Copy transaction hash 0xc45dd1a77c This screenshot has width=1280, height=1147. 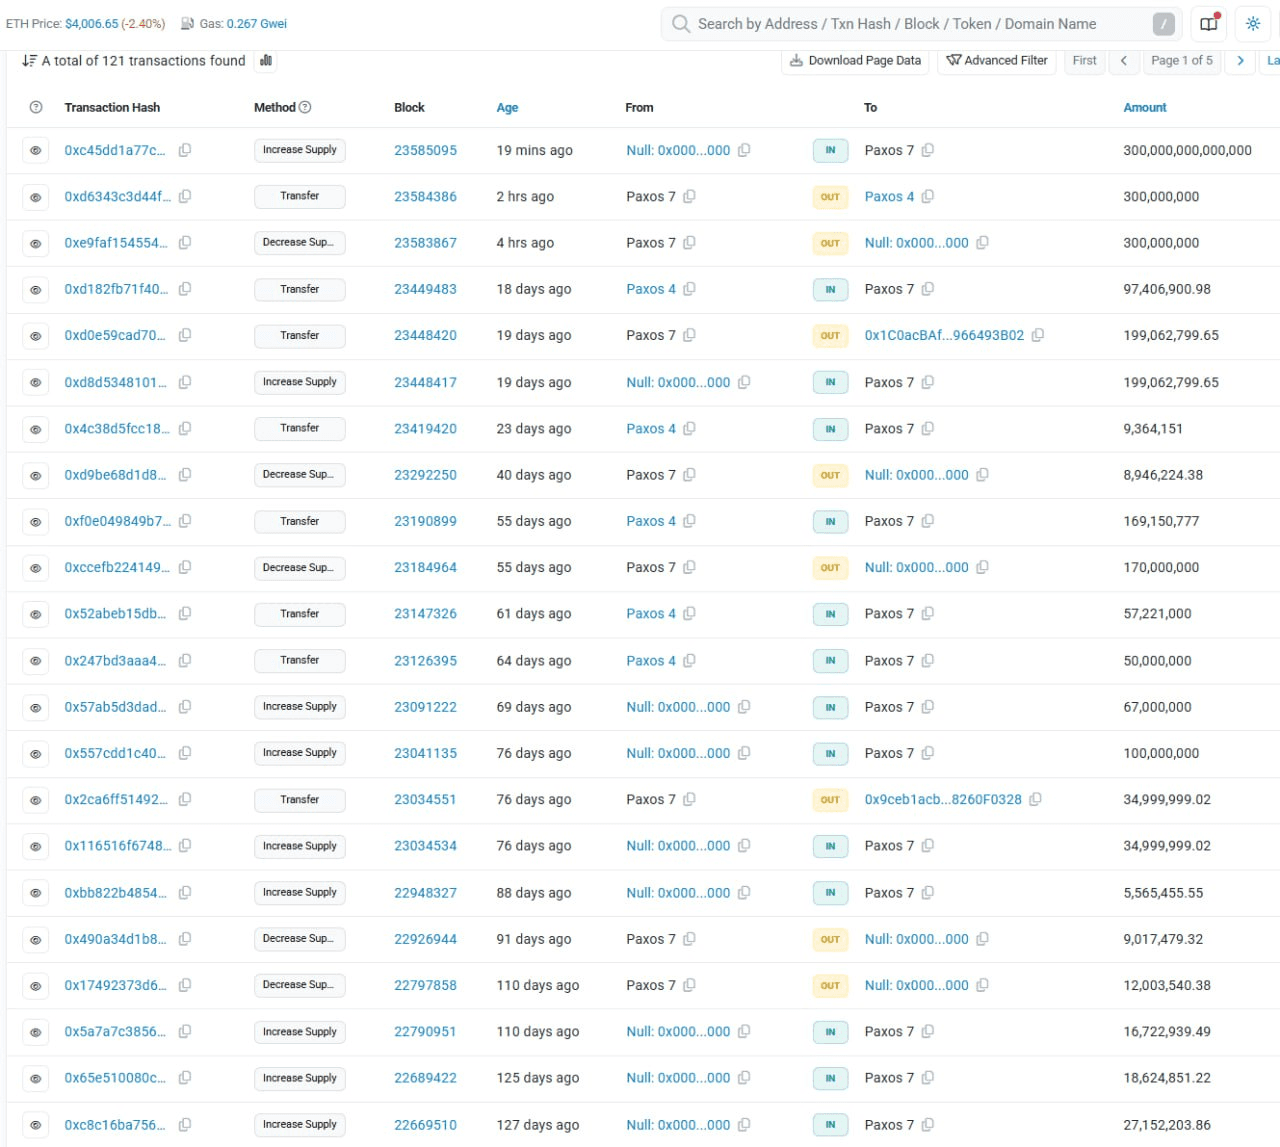(x=185, y=150)
